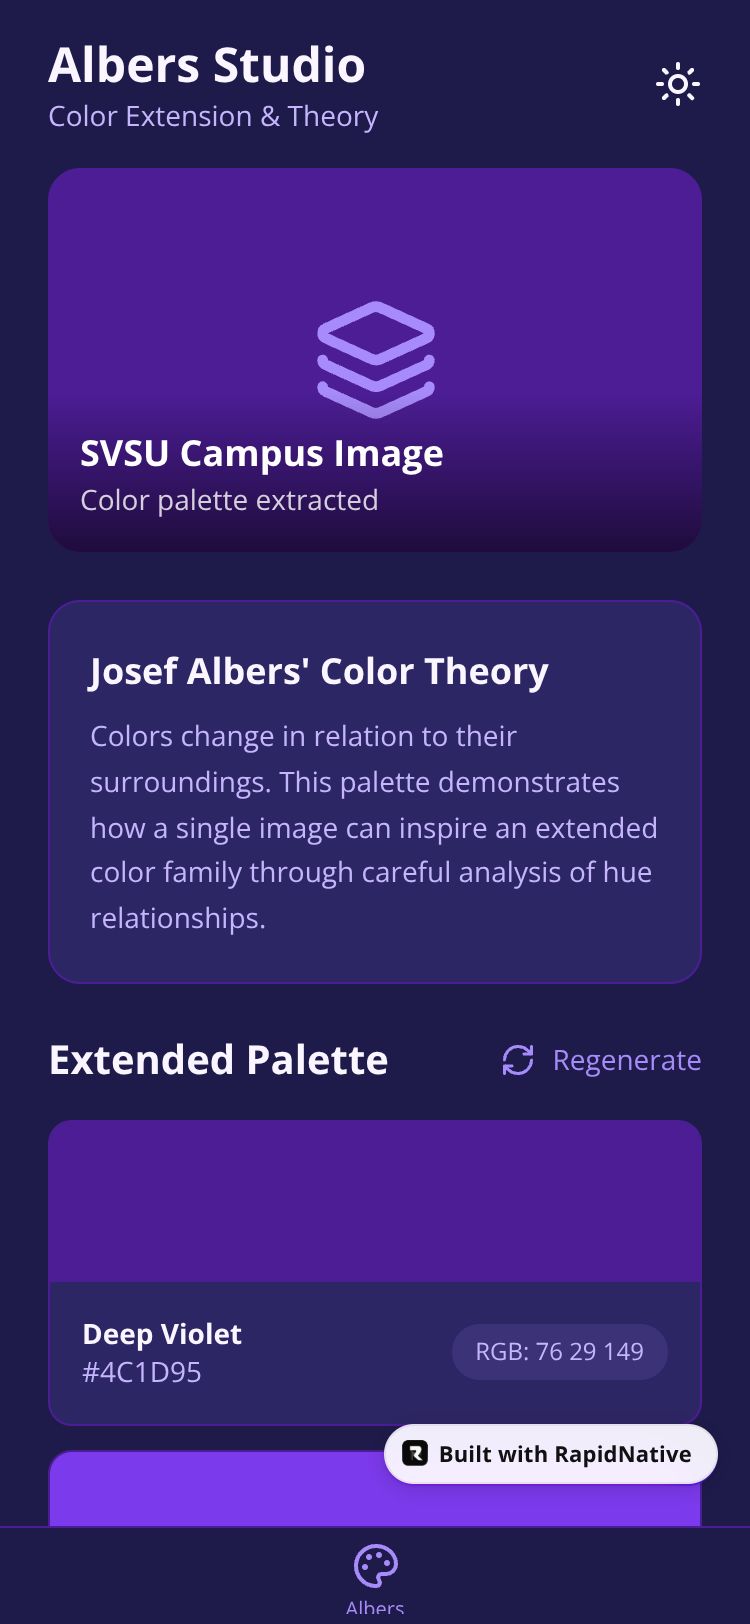
Task: Click the RGB: 76 29 149 badge
Action: coord(559,1352)
